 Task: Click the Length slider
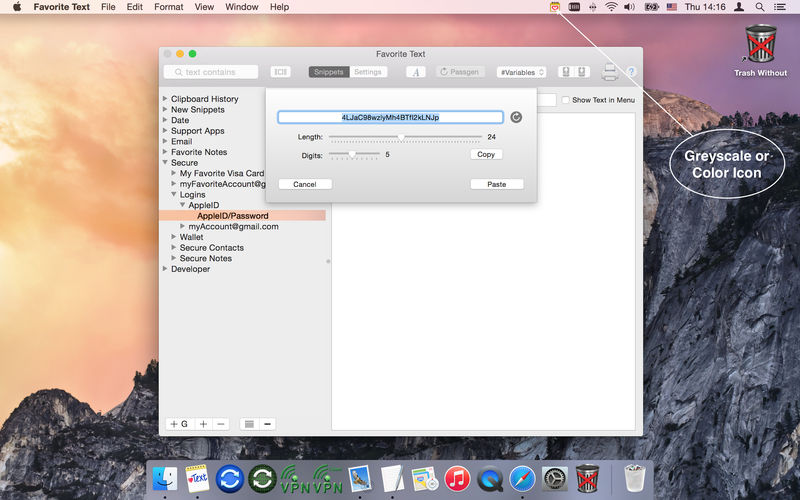405,137
